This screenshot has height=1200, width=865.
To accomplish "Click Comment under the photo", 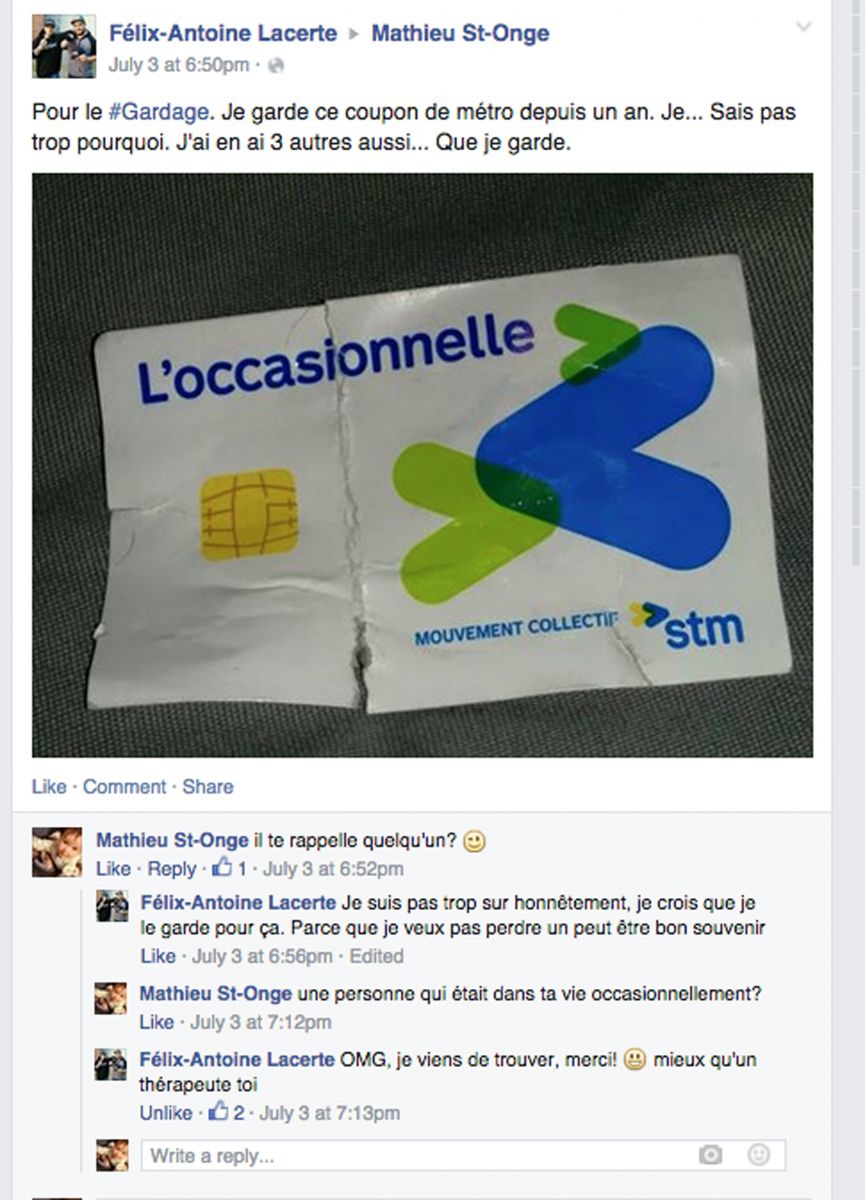I will click(x=124, y=787).
